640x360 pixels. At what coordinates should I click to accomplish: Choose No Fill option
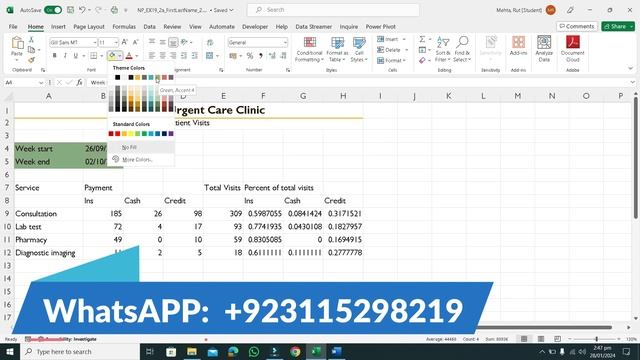[141, 147]
